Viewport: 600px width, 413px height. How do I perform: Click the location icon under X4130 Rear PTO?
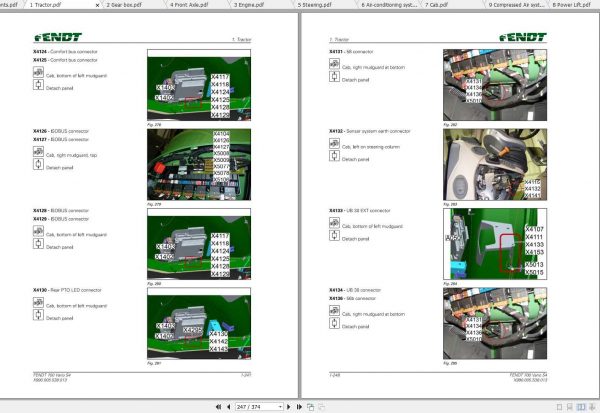tap(38, 302)
